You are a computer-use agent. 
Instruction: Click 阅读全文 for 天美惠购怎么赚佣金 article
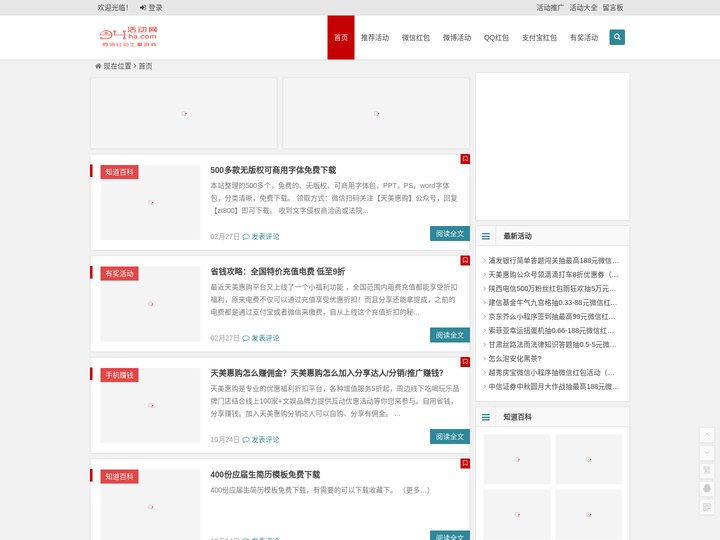coord(450,437)
